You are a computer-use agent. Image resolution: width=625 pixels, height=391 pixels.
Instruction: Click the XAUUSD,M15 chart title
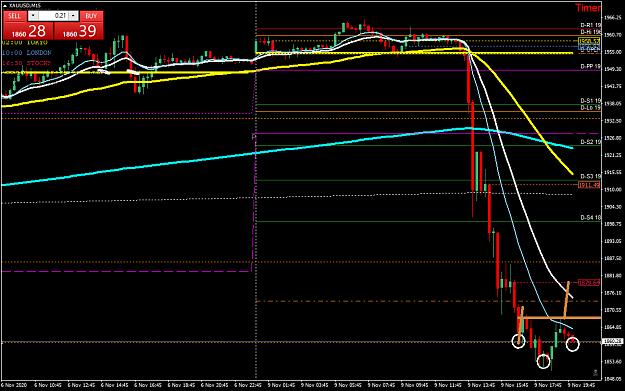pos(25,6)
